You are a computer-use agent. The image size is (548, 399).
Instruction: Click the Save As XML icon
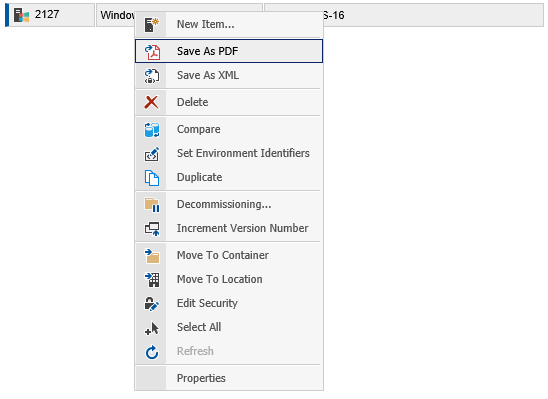[152, 75]
